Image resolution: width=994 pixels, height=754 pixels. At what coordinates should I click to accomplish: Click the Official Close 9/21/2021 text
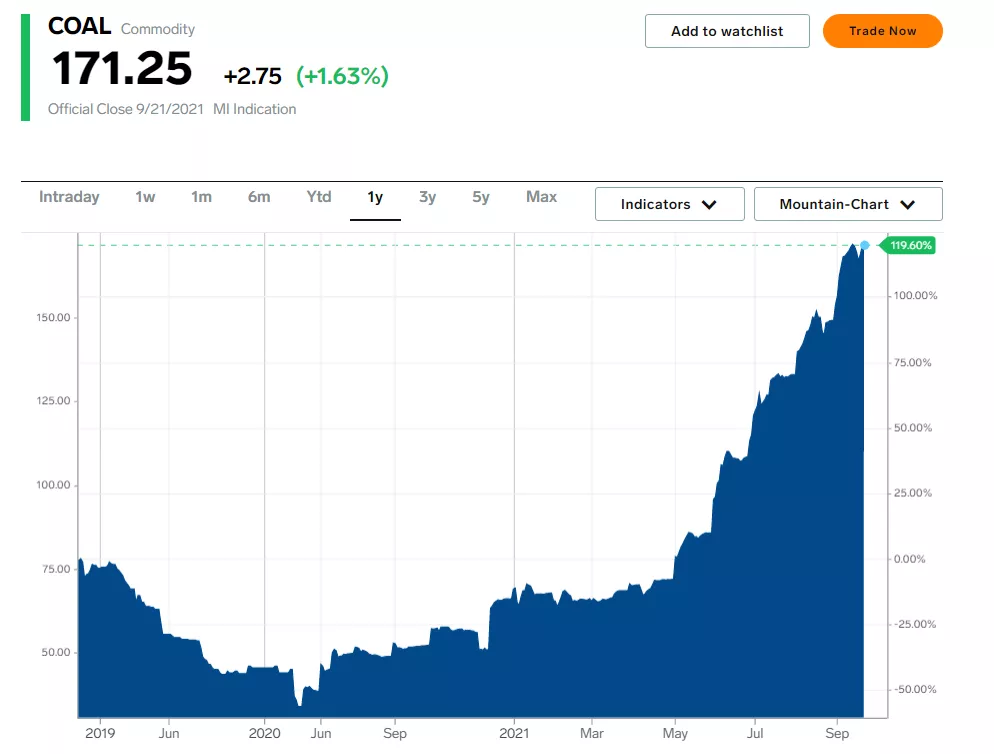tap(126, 109)
